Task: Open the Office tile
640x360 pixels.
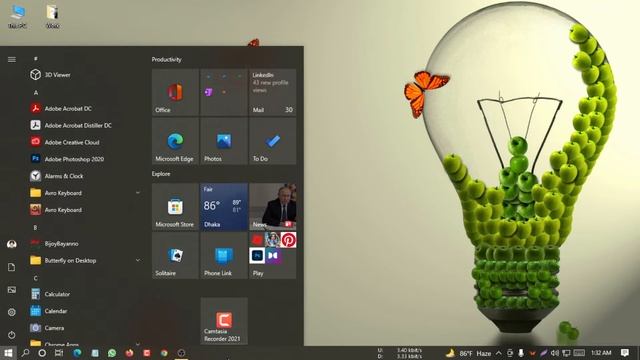Action: coord(175,92)
